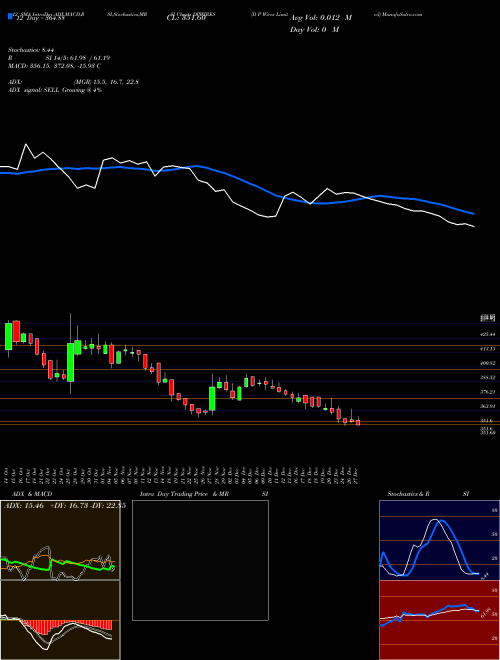Click the ADX (MGR) '15.5, 16.7, 22.8' line
500x660 pixels.
[73, 82]
